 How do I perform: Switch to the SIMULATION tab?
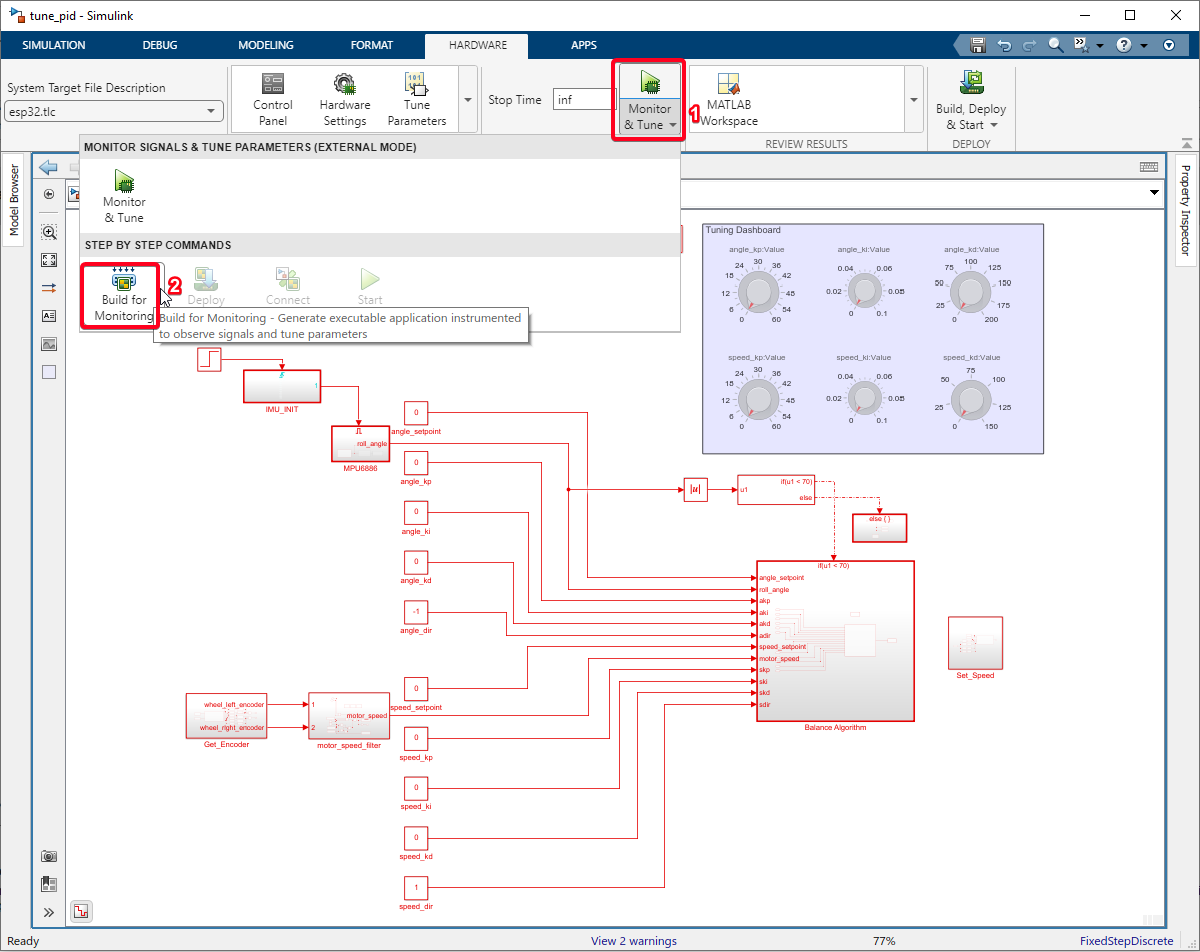pyautogui.click(x=54, y=45)
